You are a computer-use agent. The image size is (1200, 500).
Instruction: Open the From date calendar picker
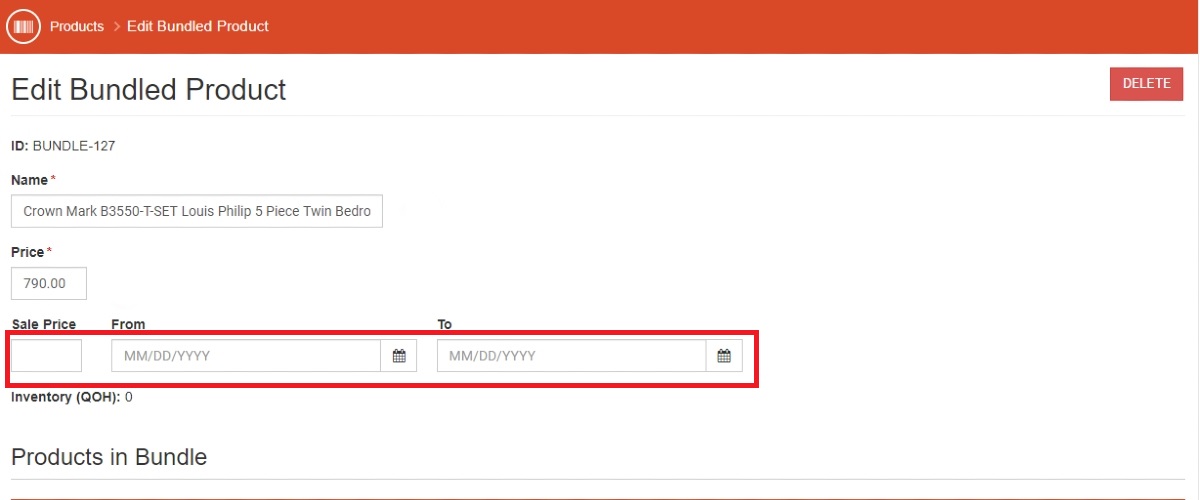[399, 356]
